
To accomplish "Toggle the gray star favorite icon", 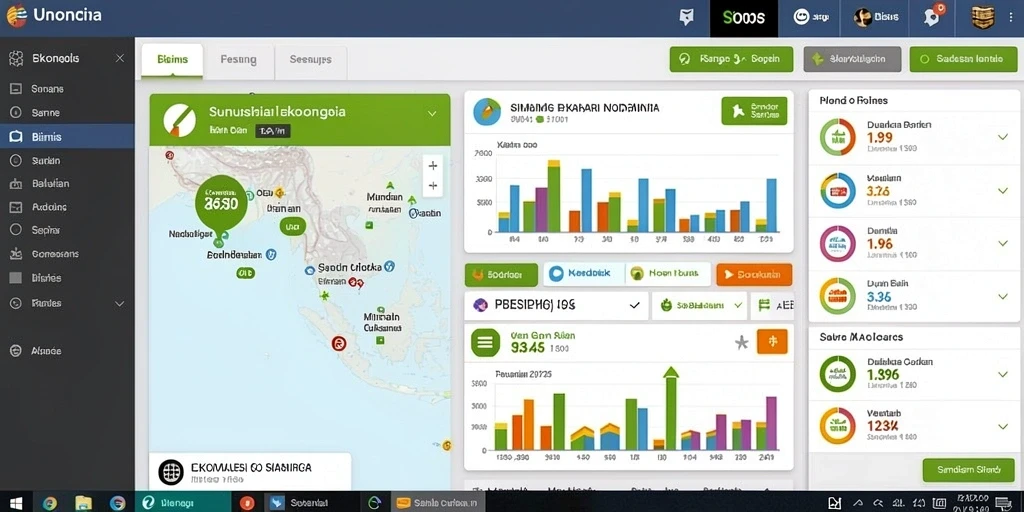I will pos(741,342).
